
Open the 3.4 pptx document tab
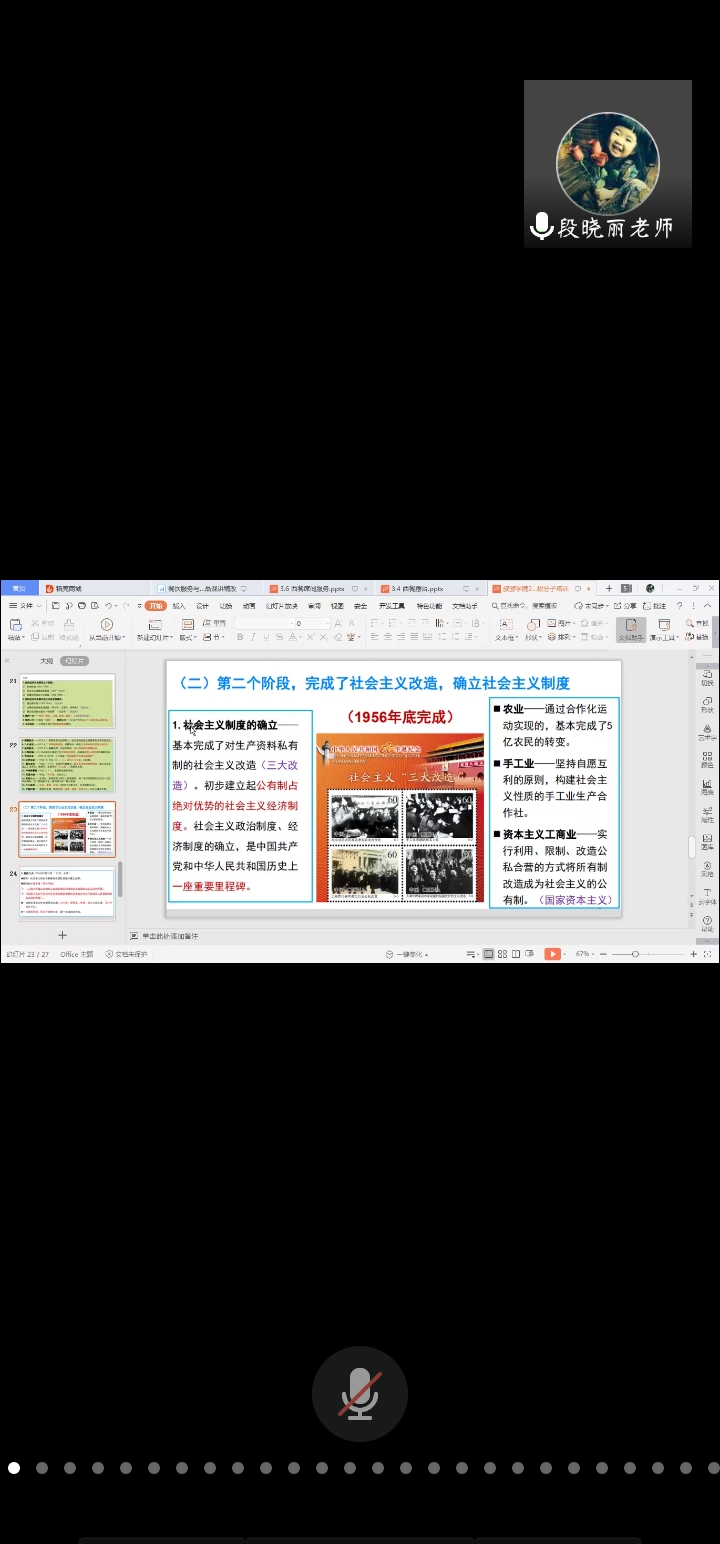[417, 589]
